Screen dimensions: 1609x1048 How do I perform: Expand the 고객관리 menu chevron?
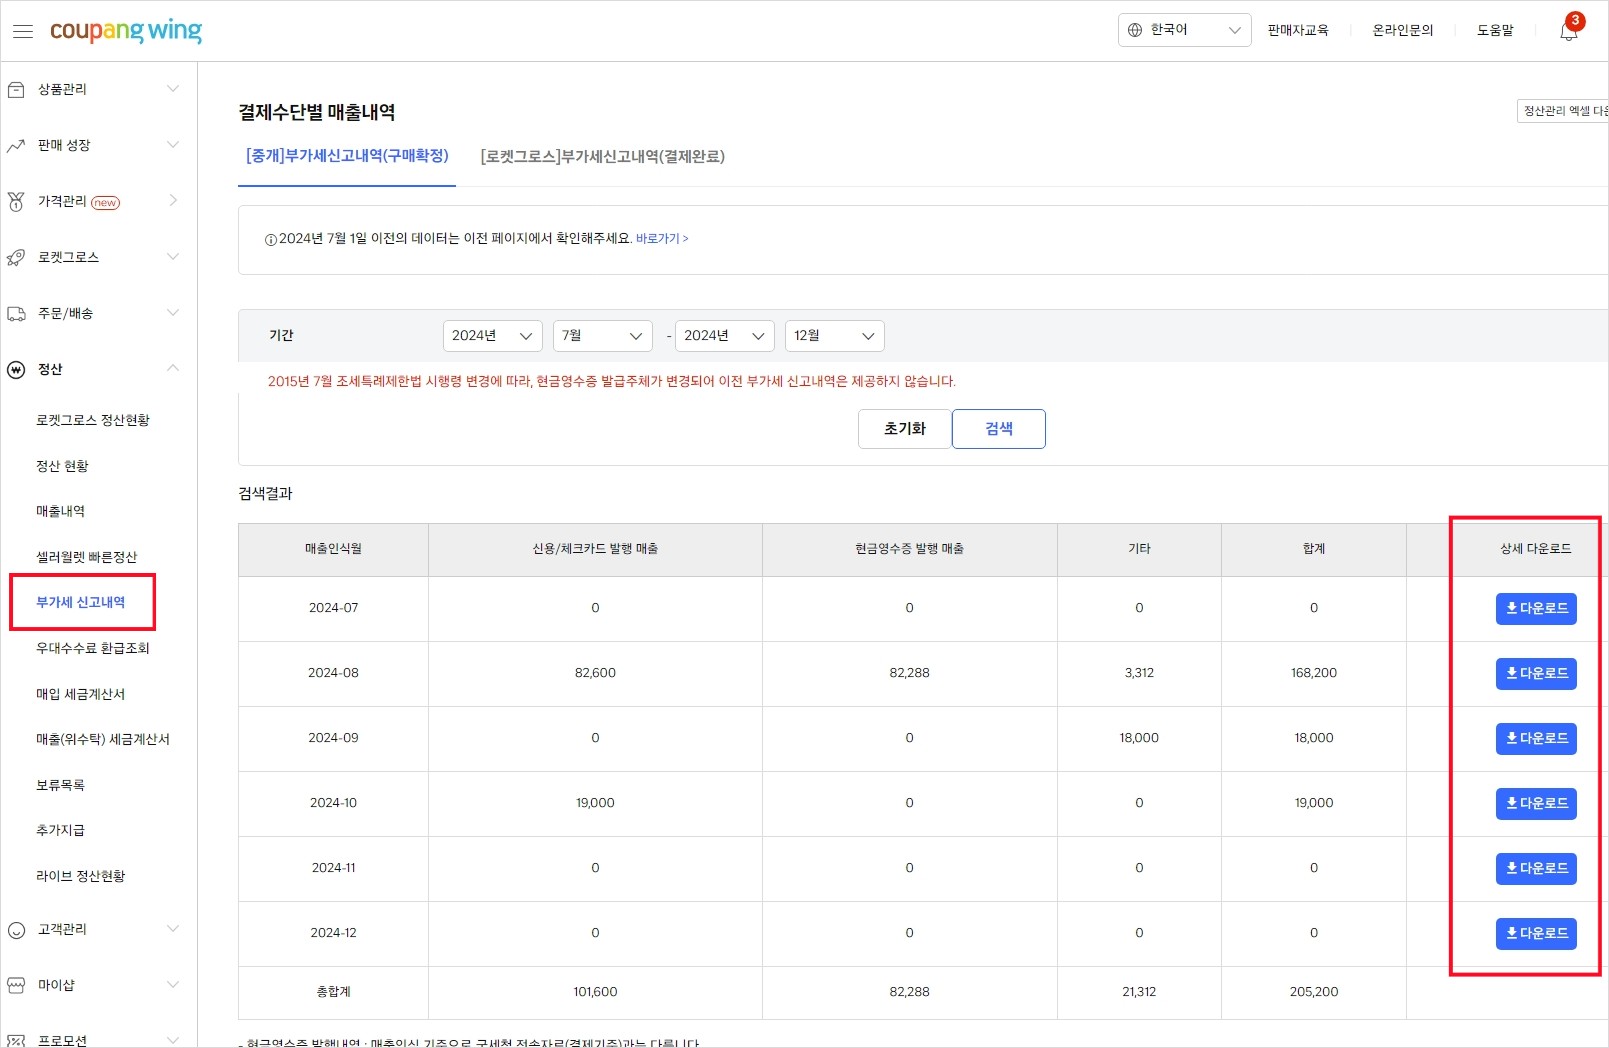coord(173,929)
